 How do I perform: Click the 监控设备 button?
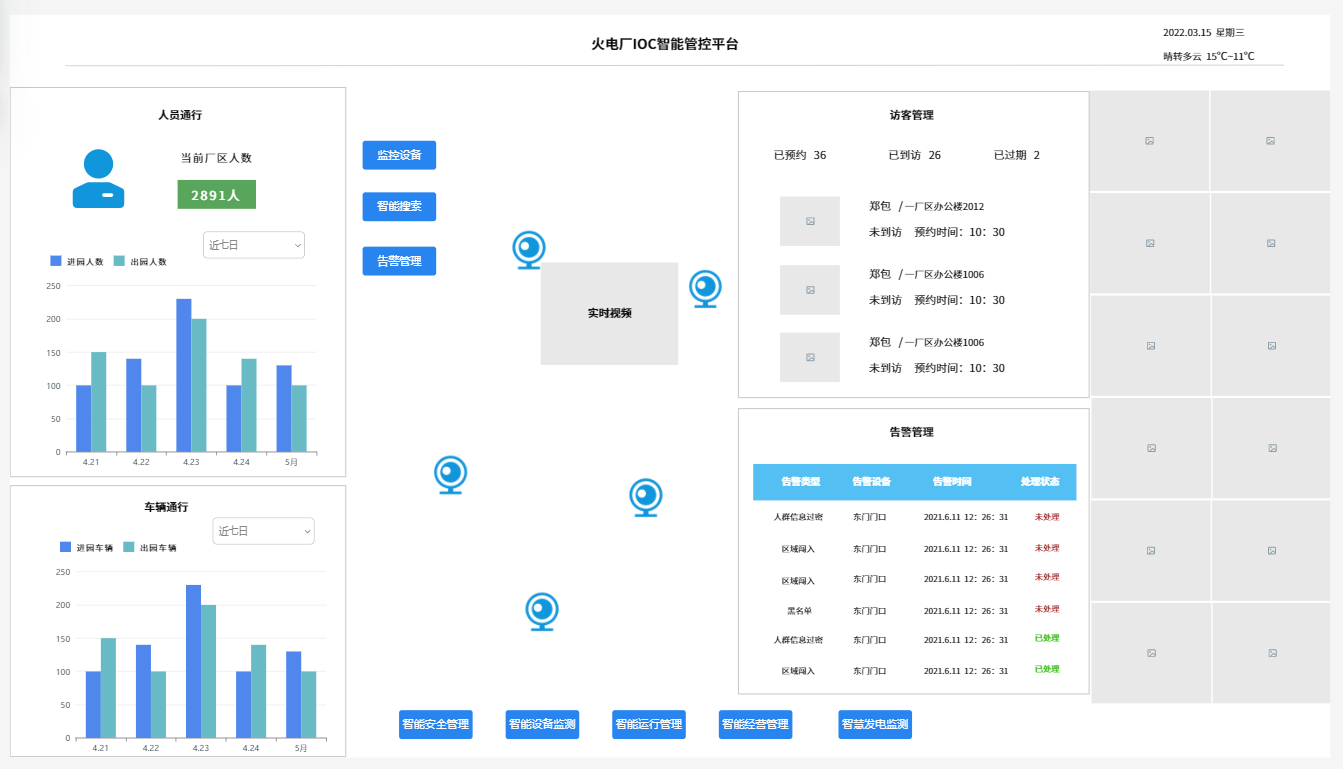tap(399, 155)
